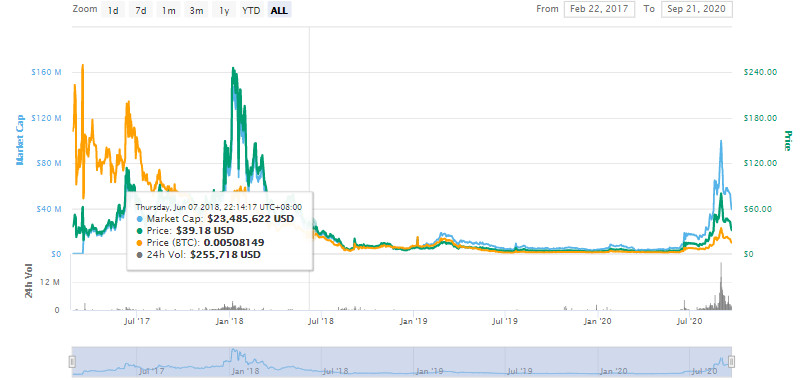
Task: Set zoom range to 1d
Action: pyautogui.click(x=113, y=10)
